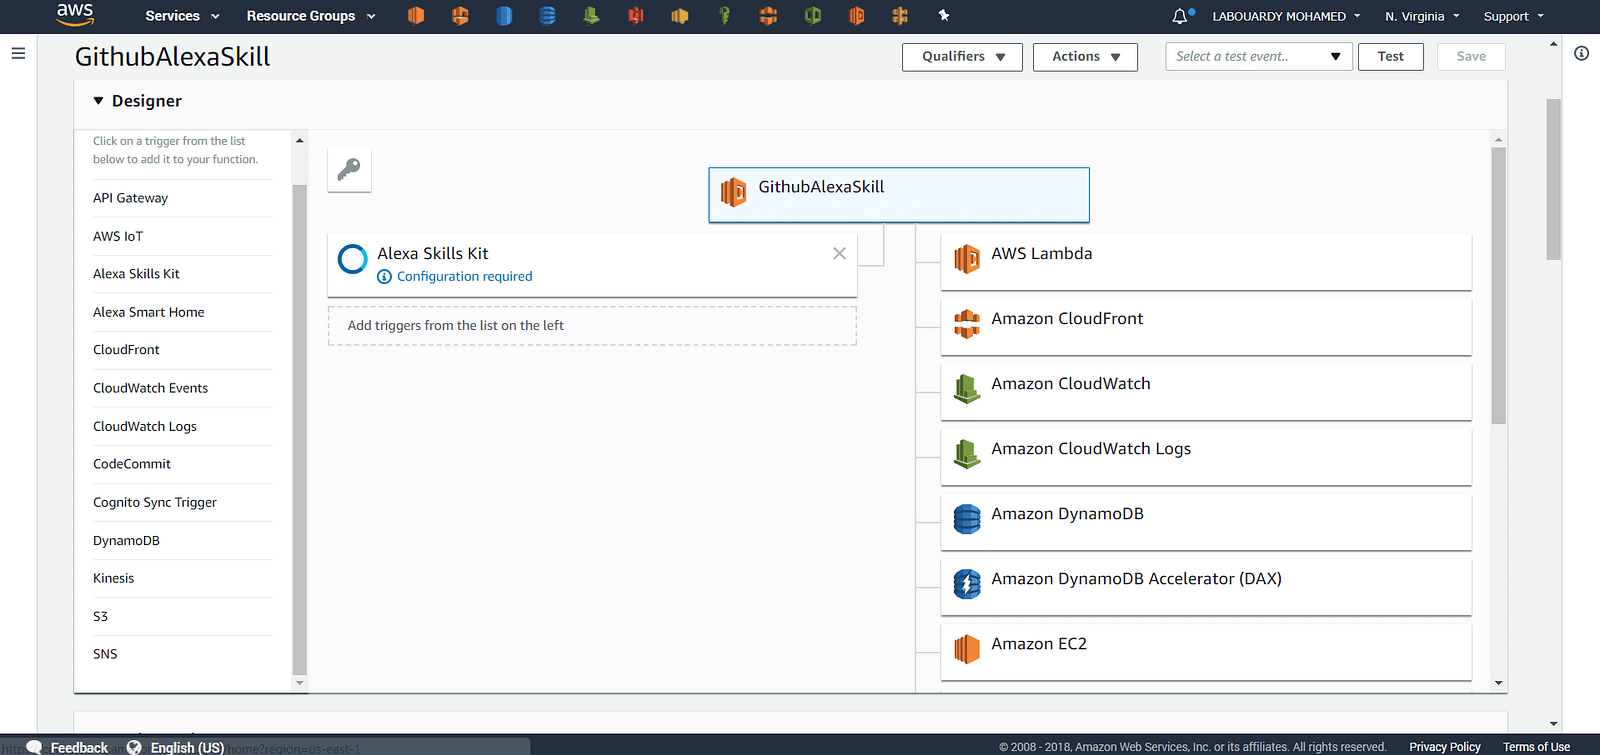Image resolution: width=1600 pixels, height=755 pixels.
Task: Open the N. Virginia region selector
Action: [x=1422, y=16]
